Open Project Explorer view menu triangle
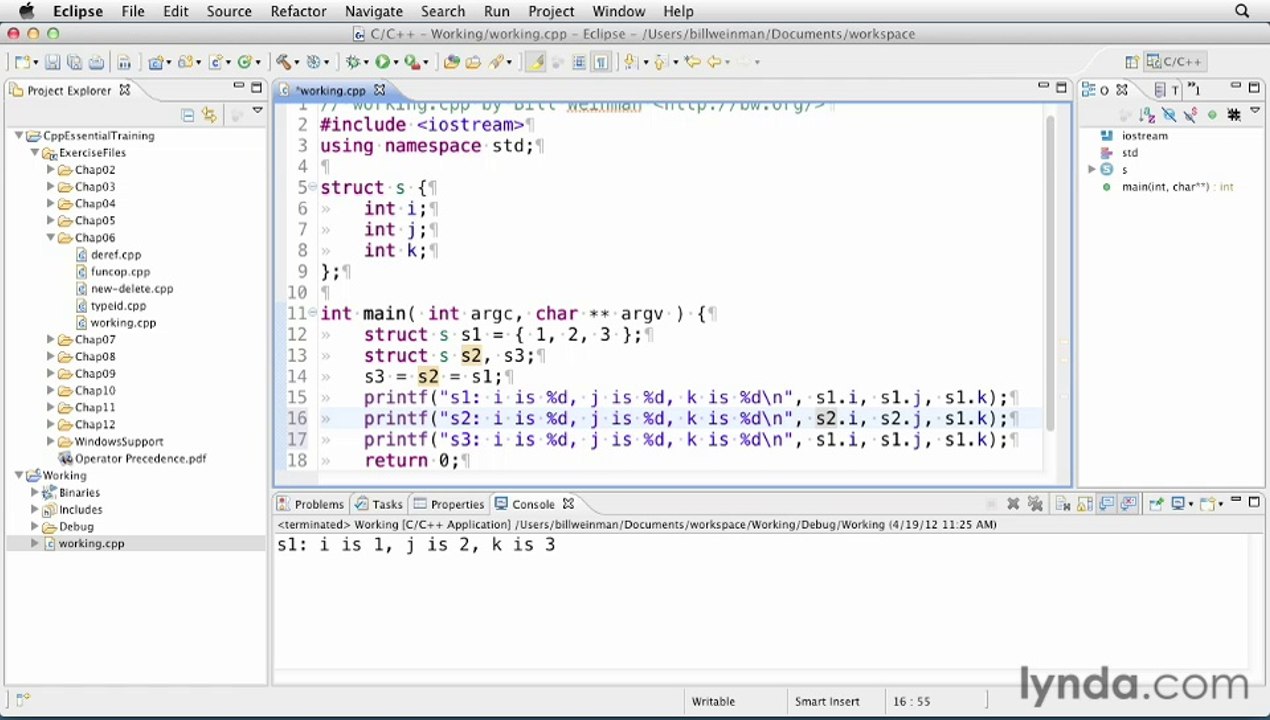Screen dimensions: 1270x720 [x=257, y=112]
